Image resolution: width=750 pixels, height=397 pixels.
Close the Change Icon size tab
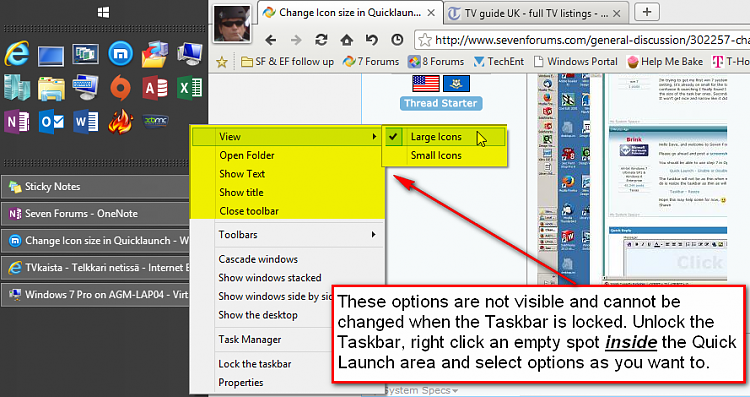pos(431,13)
